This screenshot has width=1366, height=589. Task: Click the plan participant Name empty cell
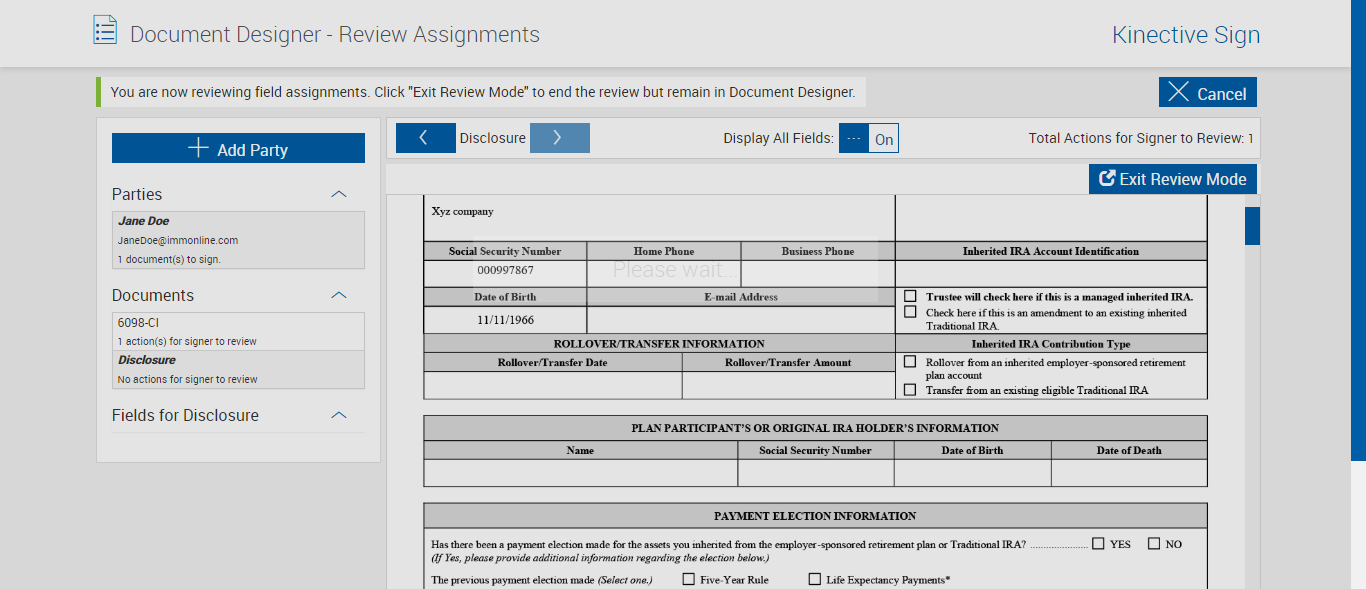(581, 473)
